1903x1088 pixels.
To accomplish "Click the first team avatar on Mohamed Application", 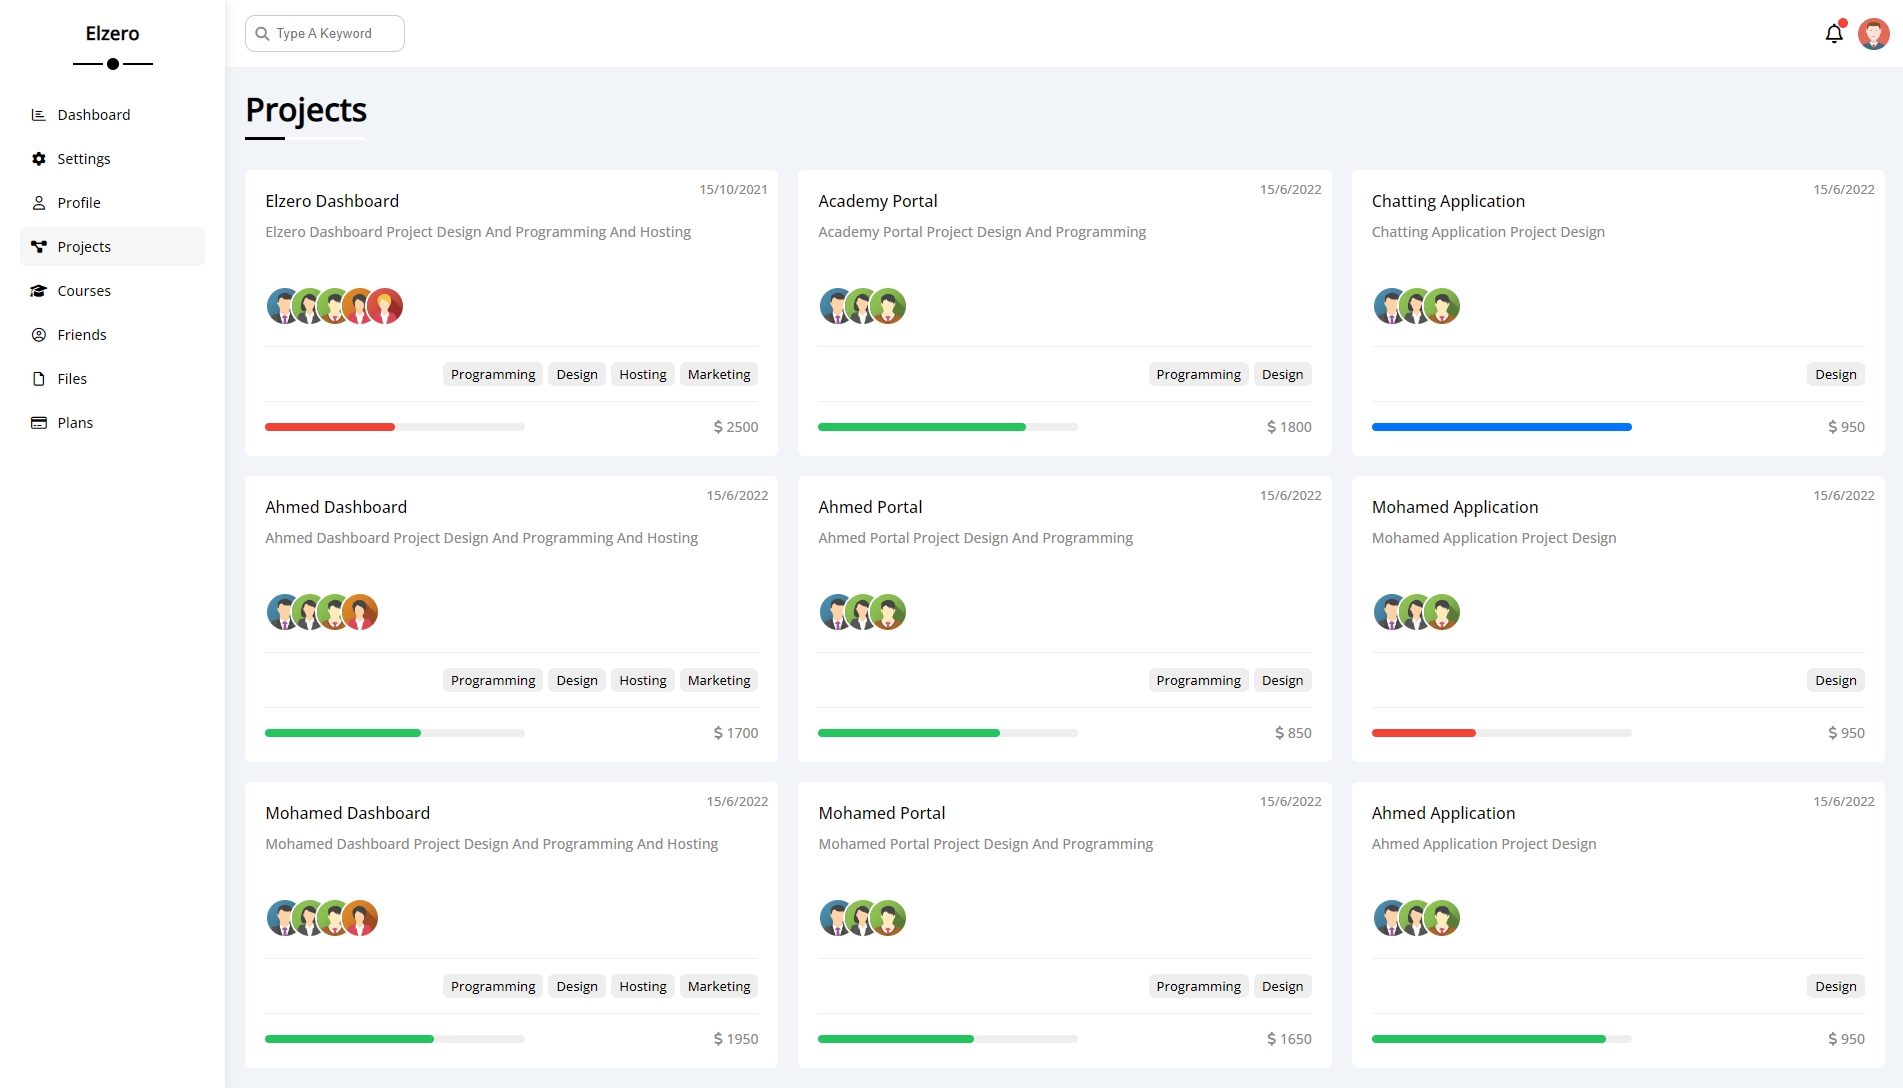I will pyautogui.click(x=1390, y=612).
